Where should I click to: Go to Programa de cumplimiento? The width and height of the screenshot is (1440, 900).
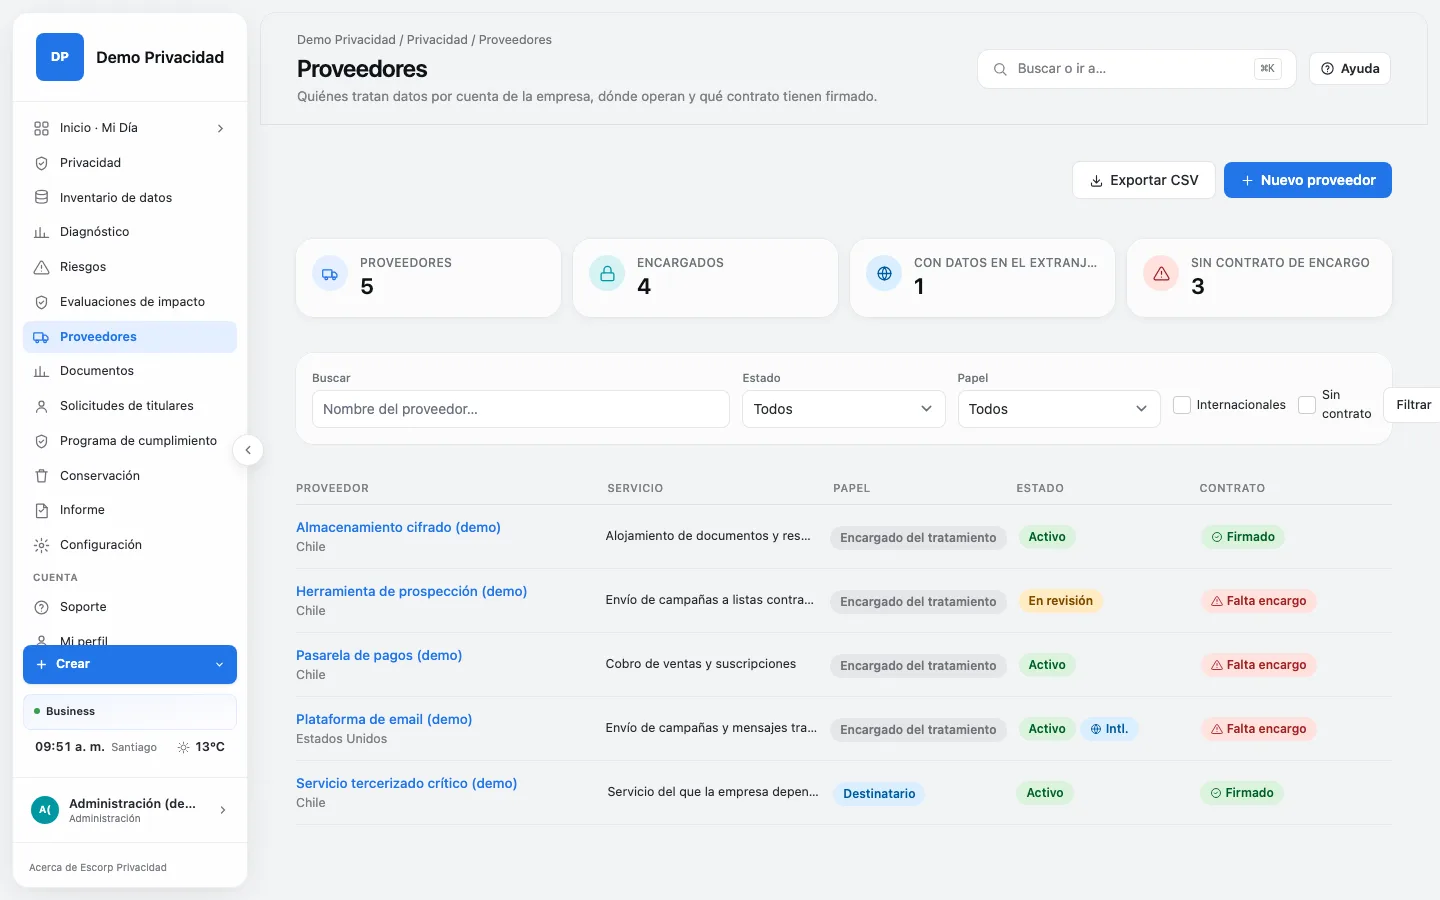[130, 441]
